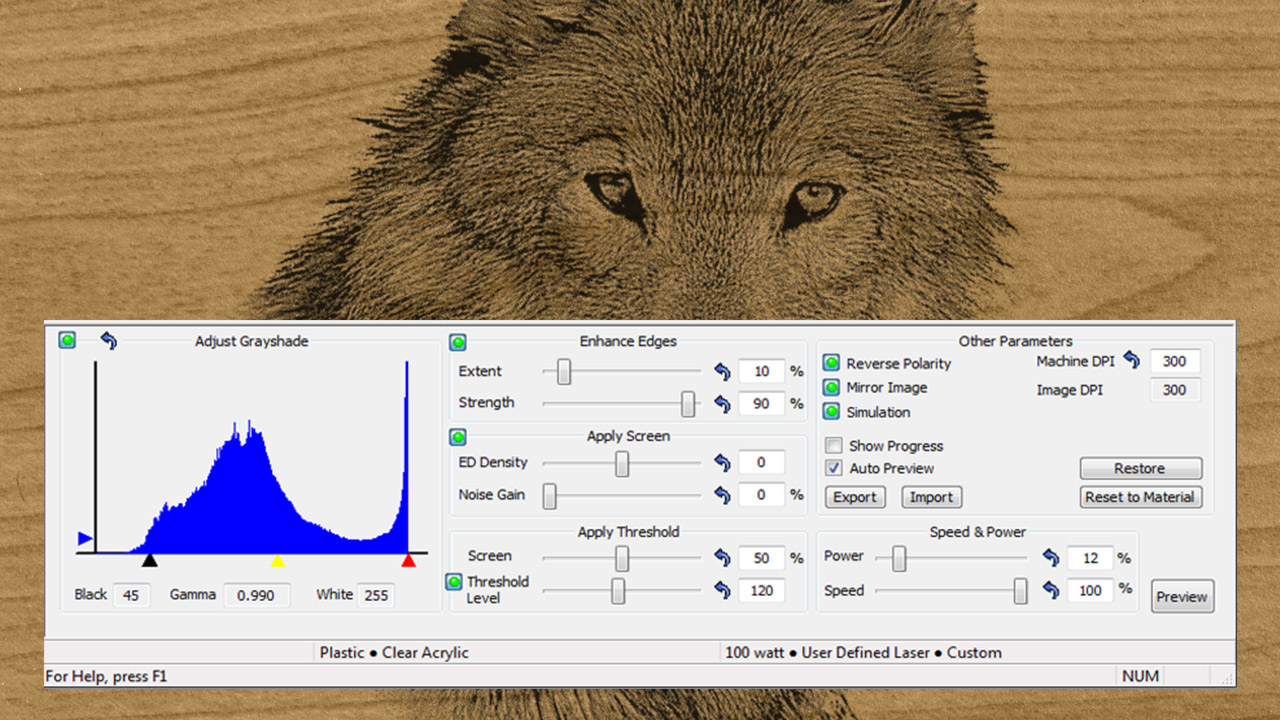The height and width of the screenshot is (720, 1280).
Task: Toggle the Mirror Image option
Action: click(x=831, y=387)
